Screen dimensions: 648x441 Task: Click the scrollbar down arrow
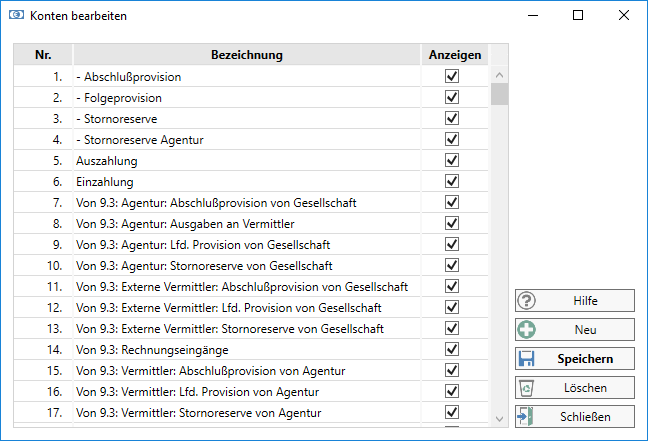tap(500, 418)
